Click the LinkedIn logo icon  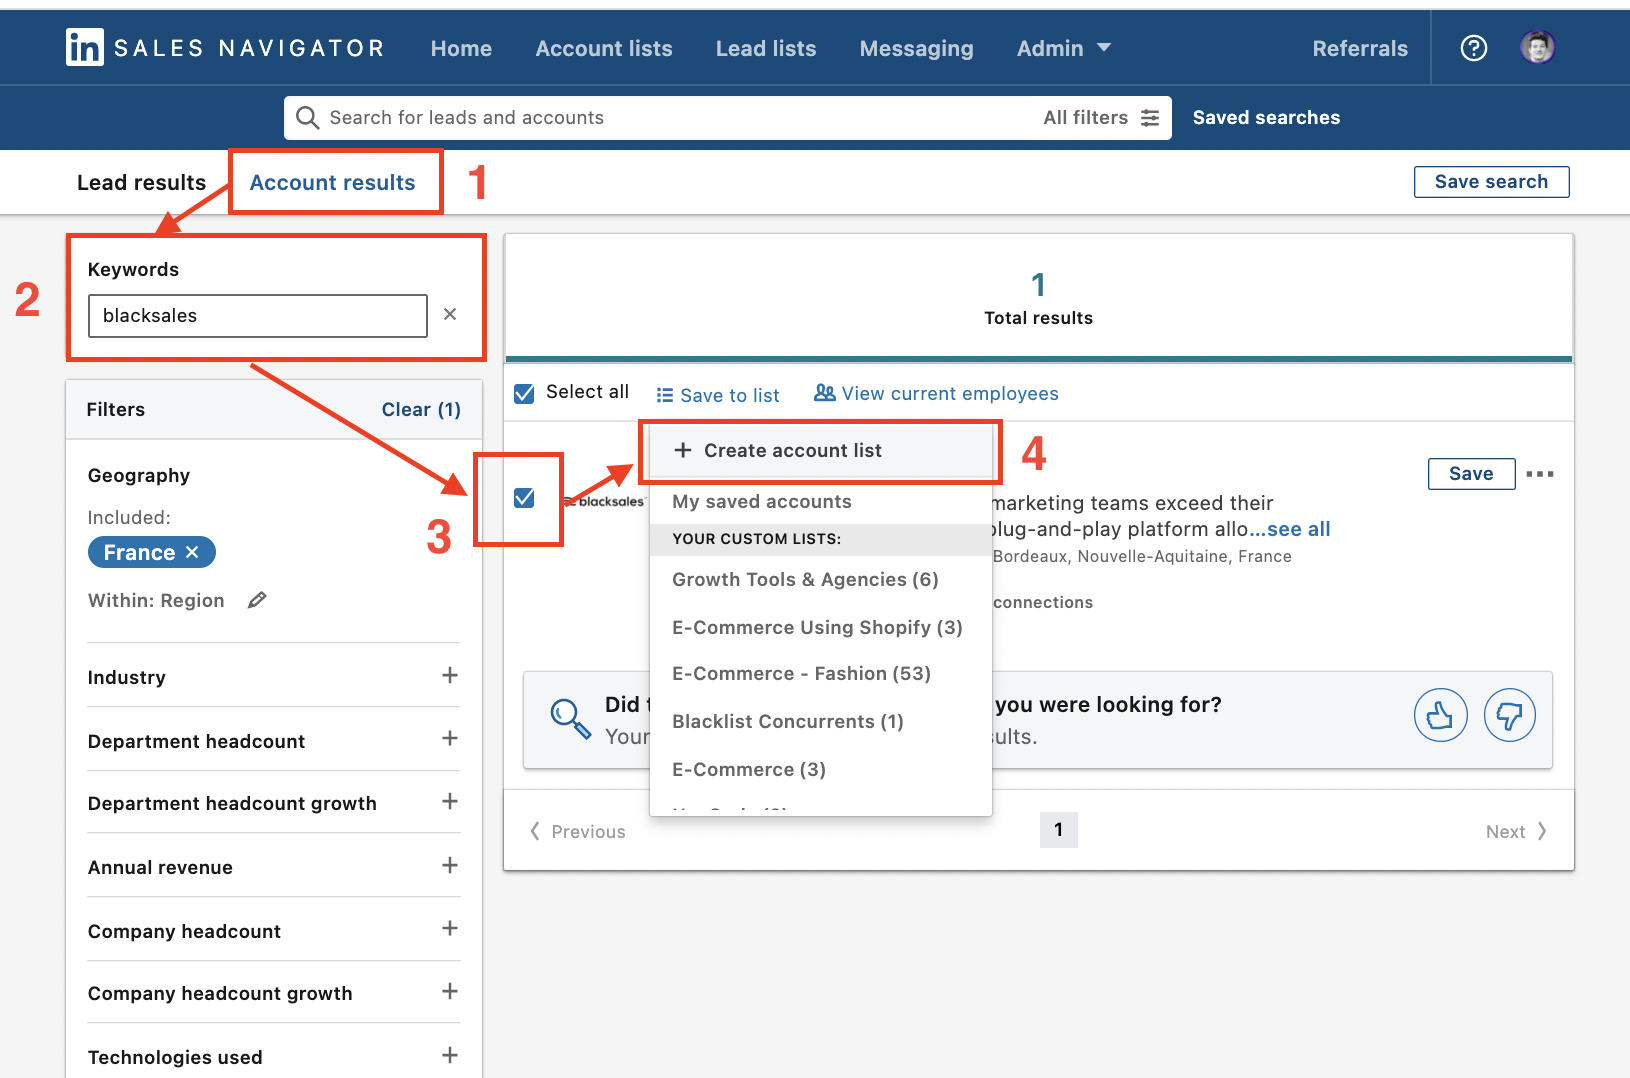click(84, 47)
